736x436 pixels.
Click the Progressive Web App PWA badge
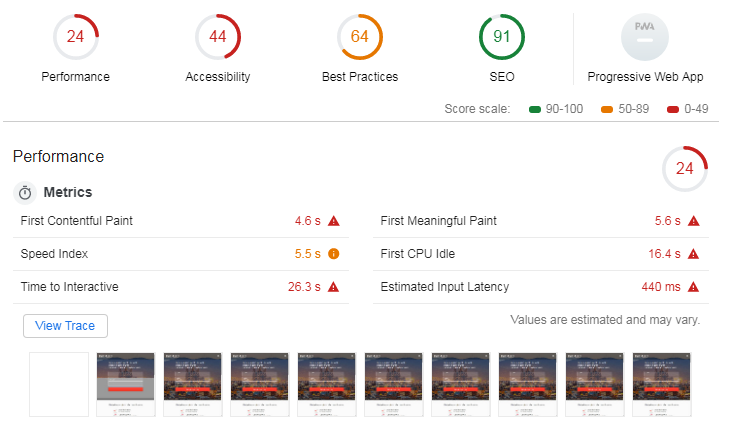(645, 37)
